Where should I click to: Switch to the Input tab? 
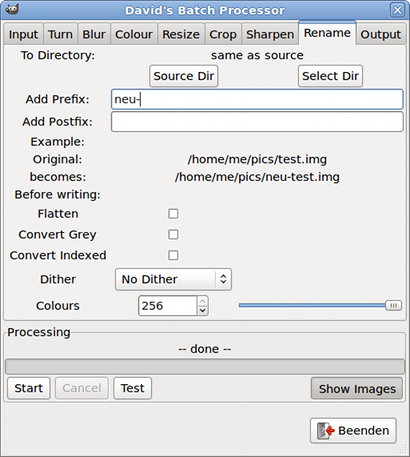click(x=23, y=34)
